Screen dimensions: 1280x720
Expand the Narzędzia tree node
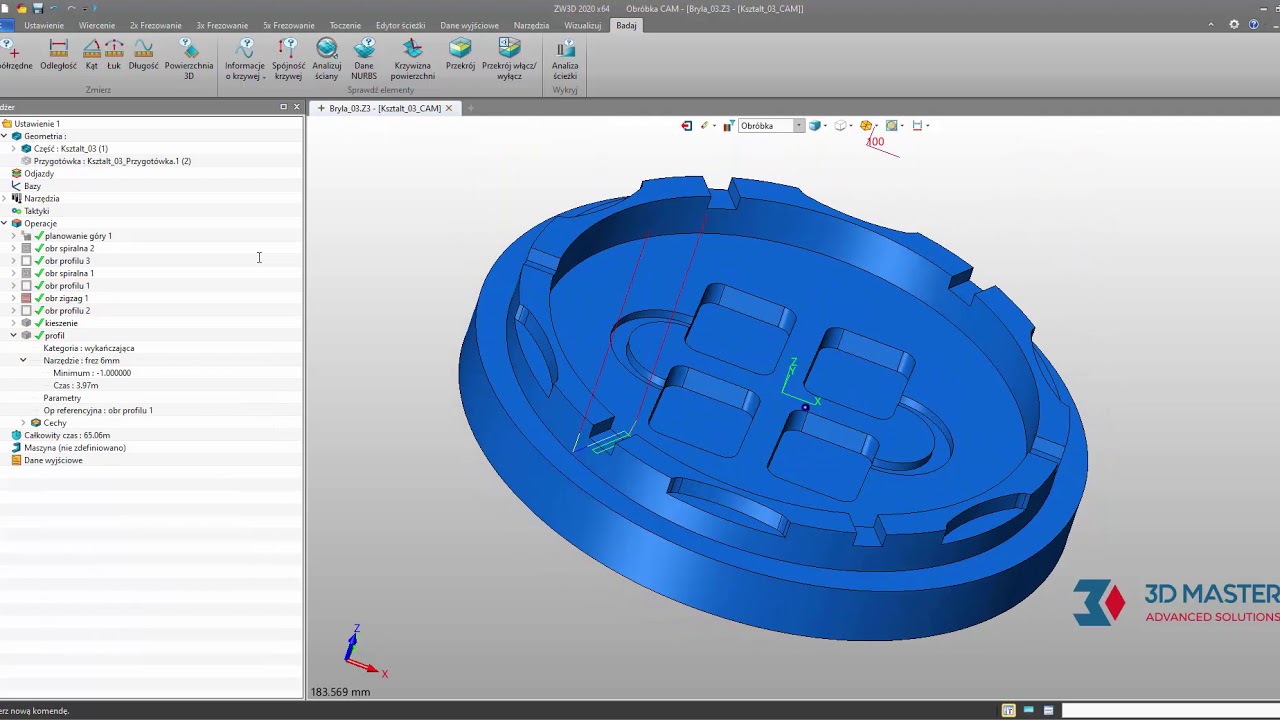[5, 199]
